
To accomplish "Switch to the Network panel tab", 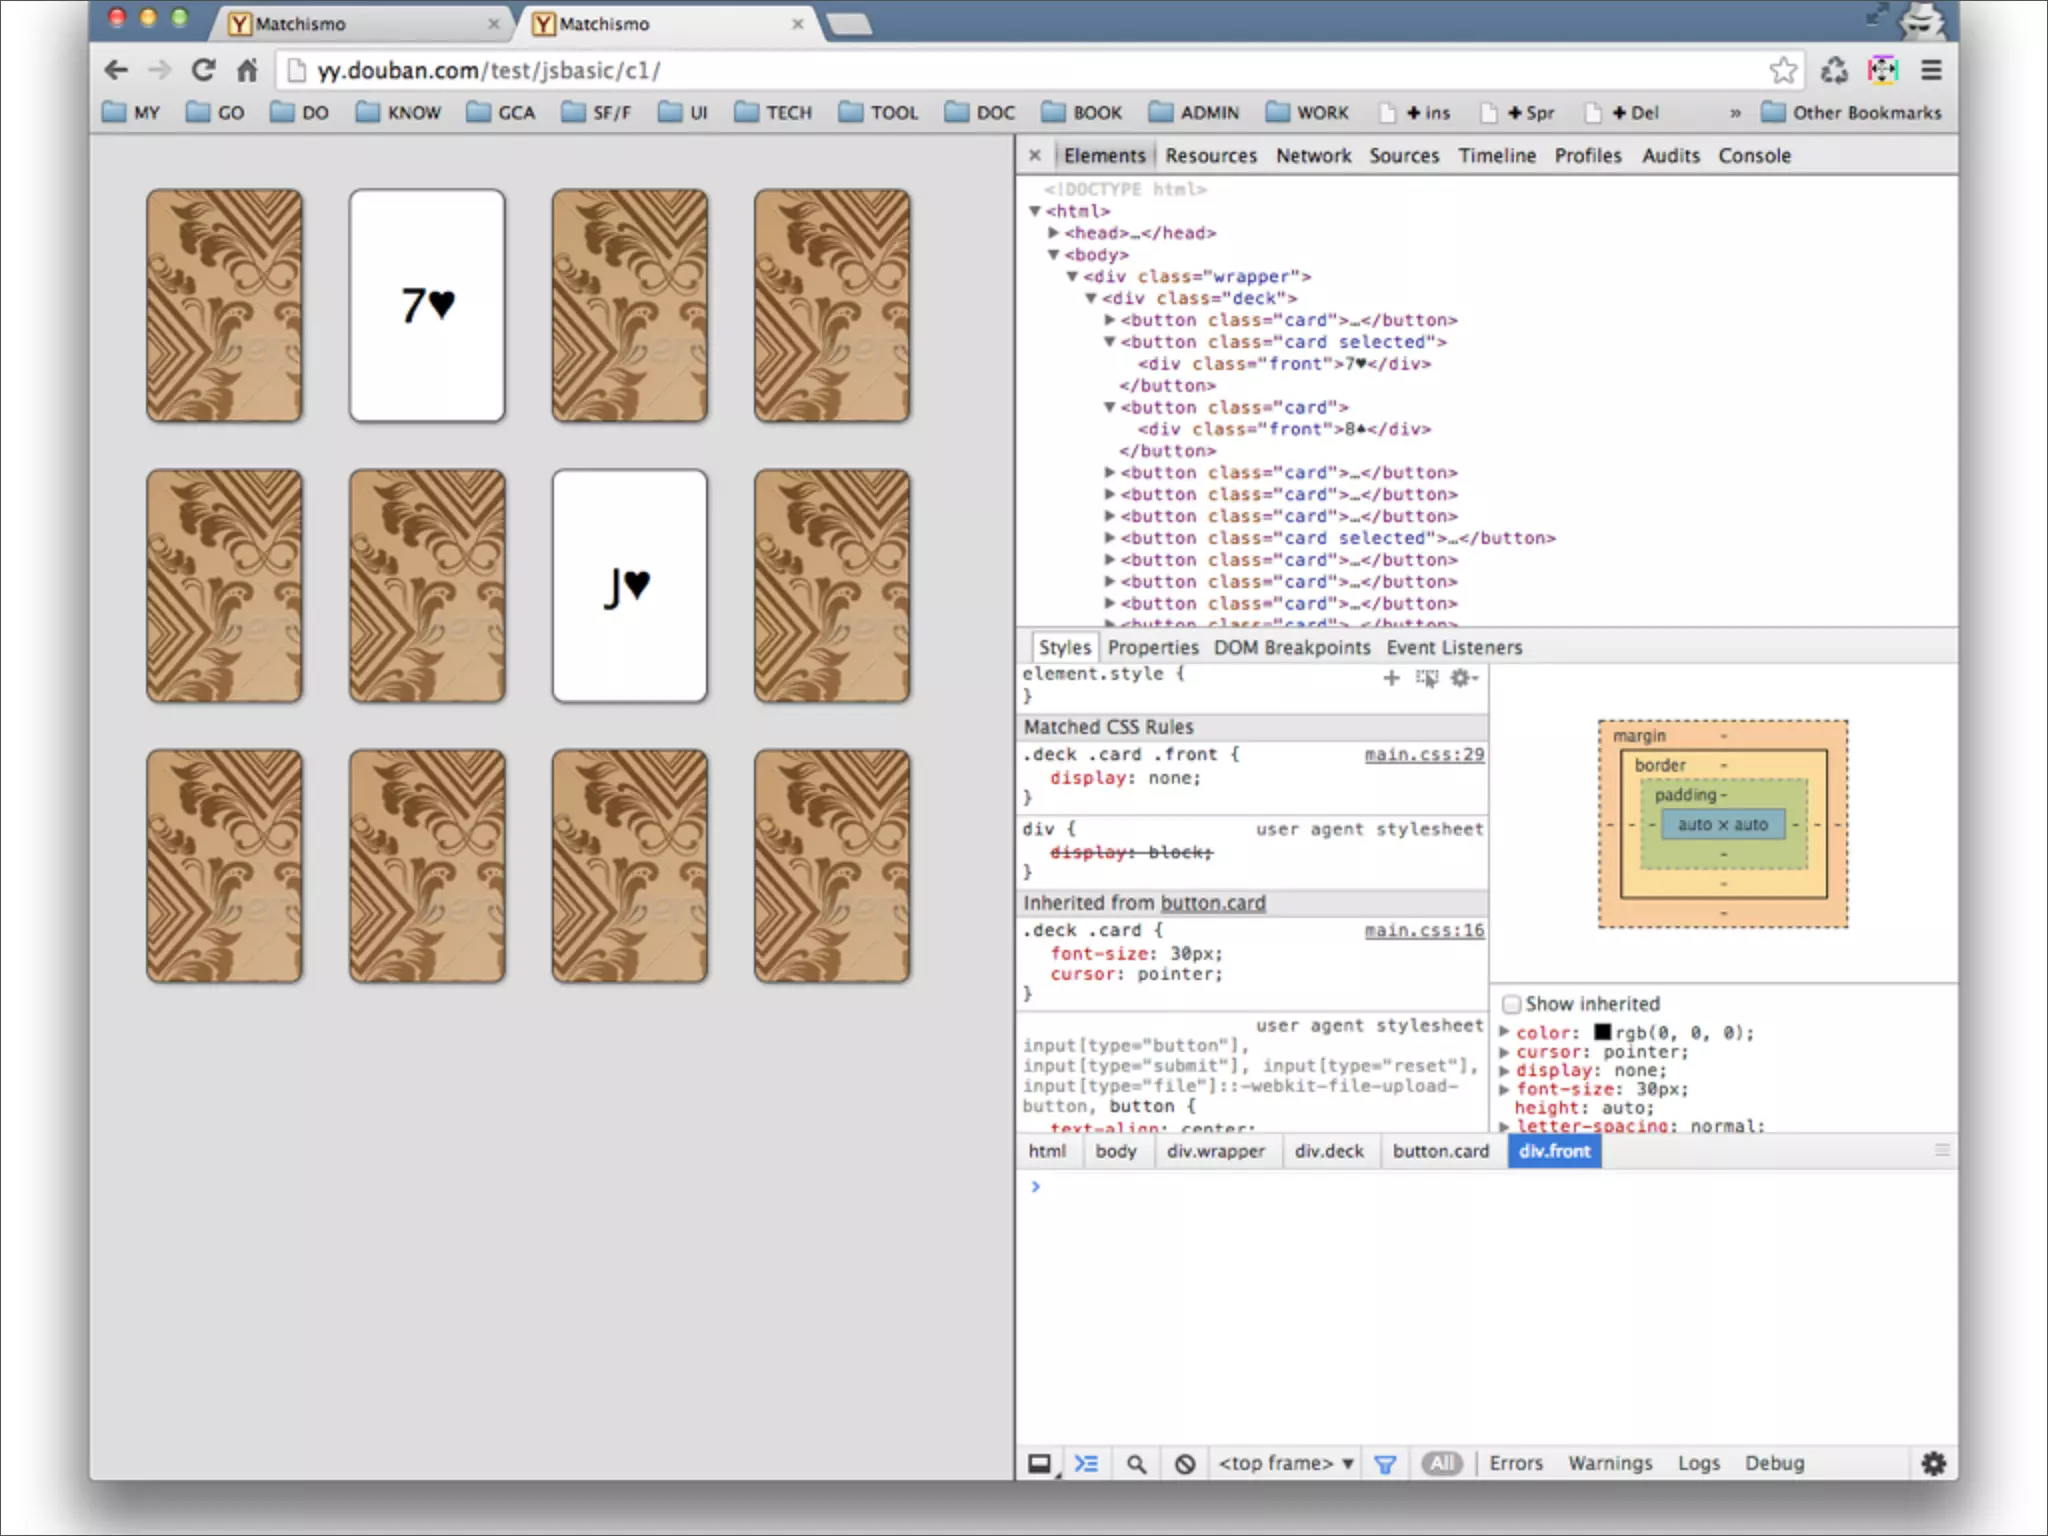I will click(x=1313, y=155).
